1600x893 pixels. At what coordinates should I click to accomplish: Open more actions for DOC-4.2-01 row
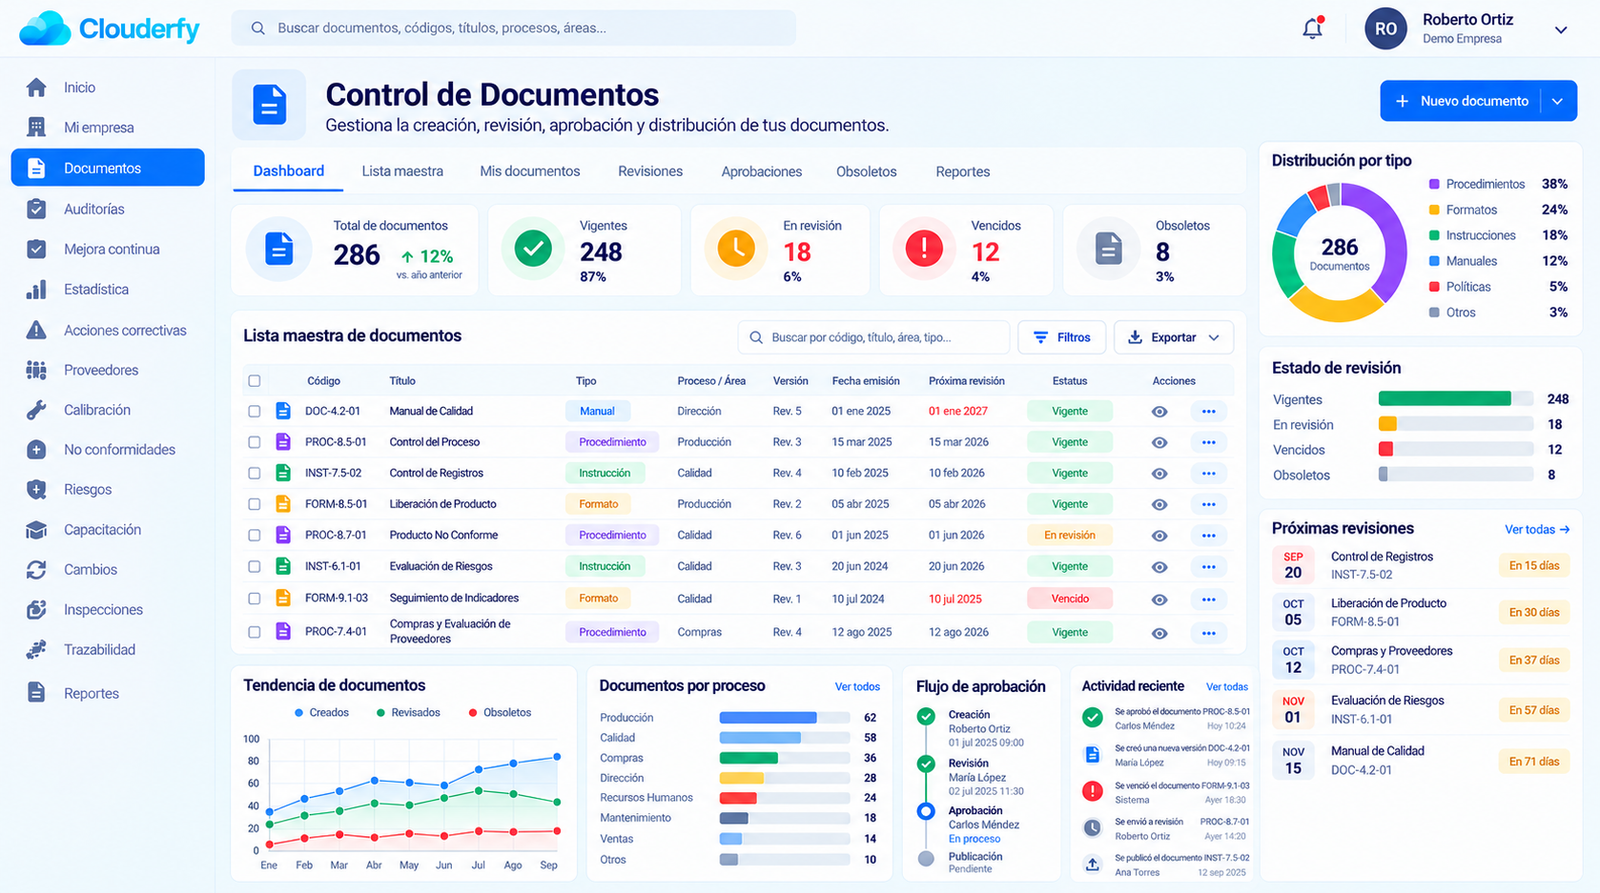[1209, 411]
